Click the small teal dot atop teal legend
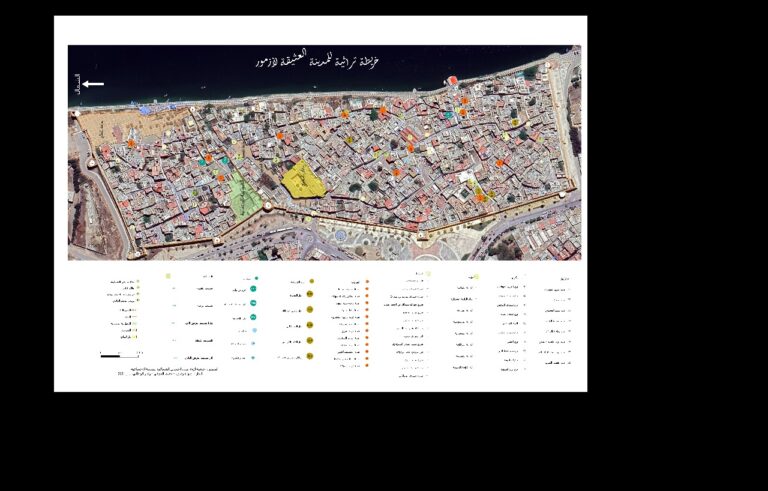 (255, 278)
